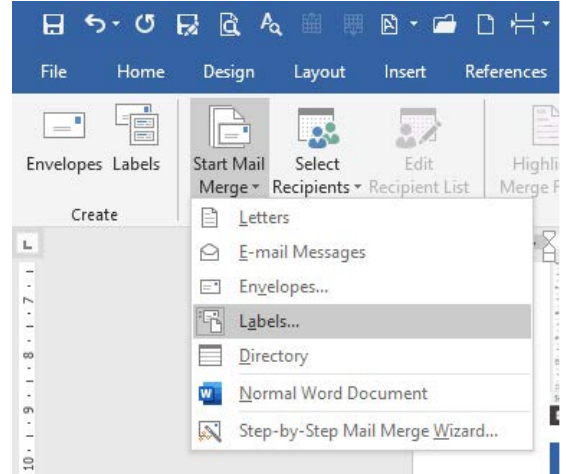Click the Save icon in quick access toolbar
566x474 pixels.
(53, 25)
